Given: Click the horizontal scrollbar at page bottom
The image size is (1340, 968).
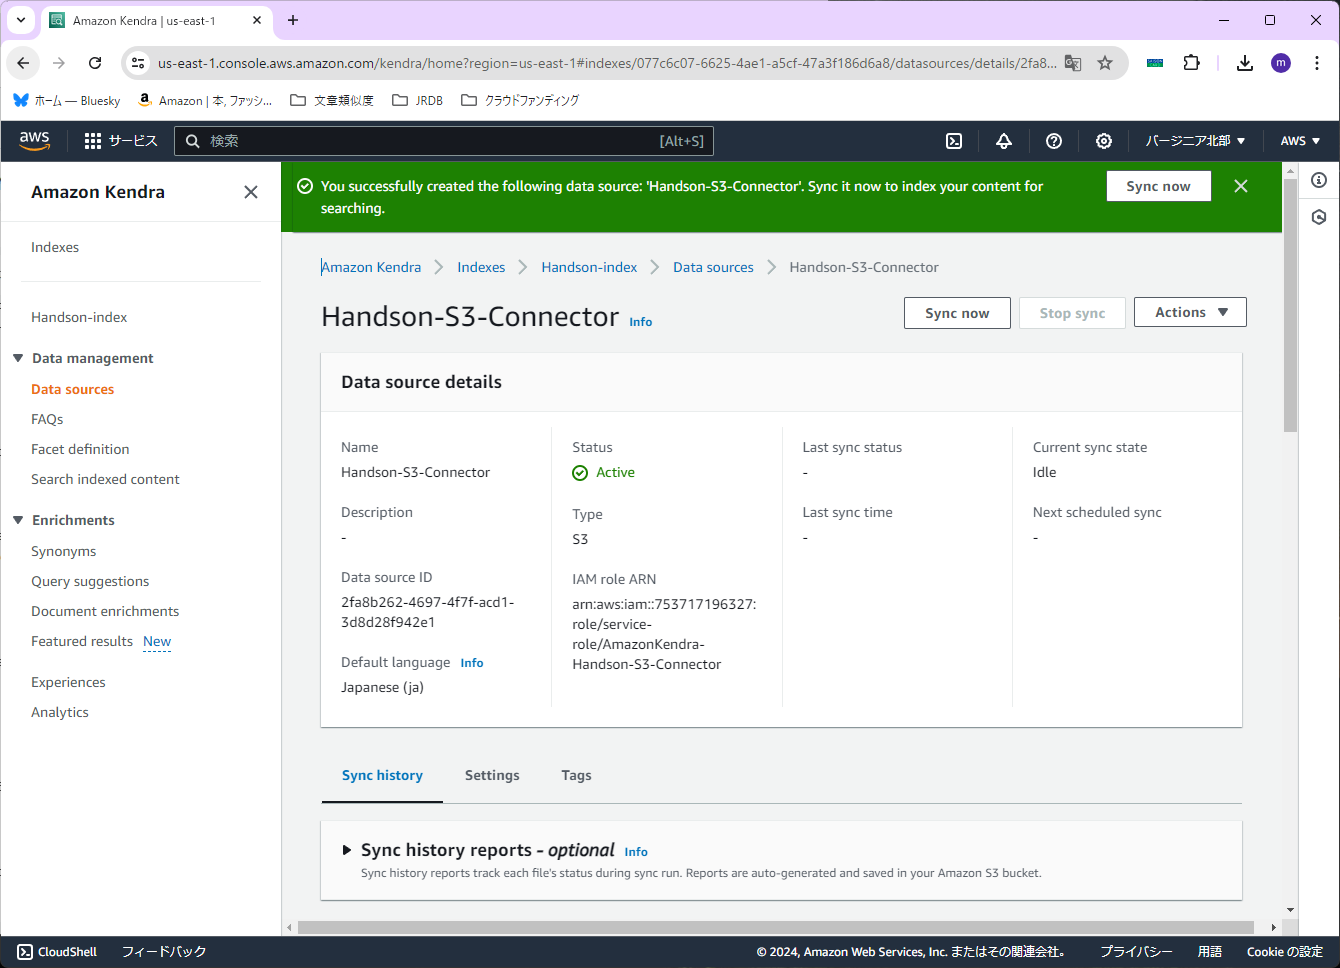Looking at the screenshot, I should click(x=776, y=927).
